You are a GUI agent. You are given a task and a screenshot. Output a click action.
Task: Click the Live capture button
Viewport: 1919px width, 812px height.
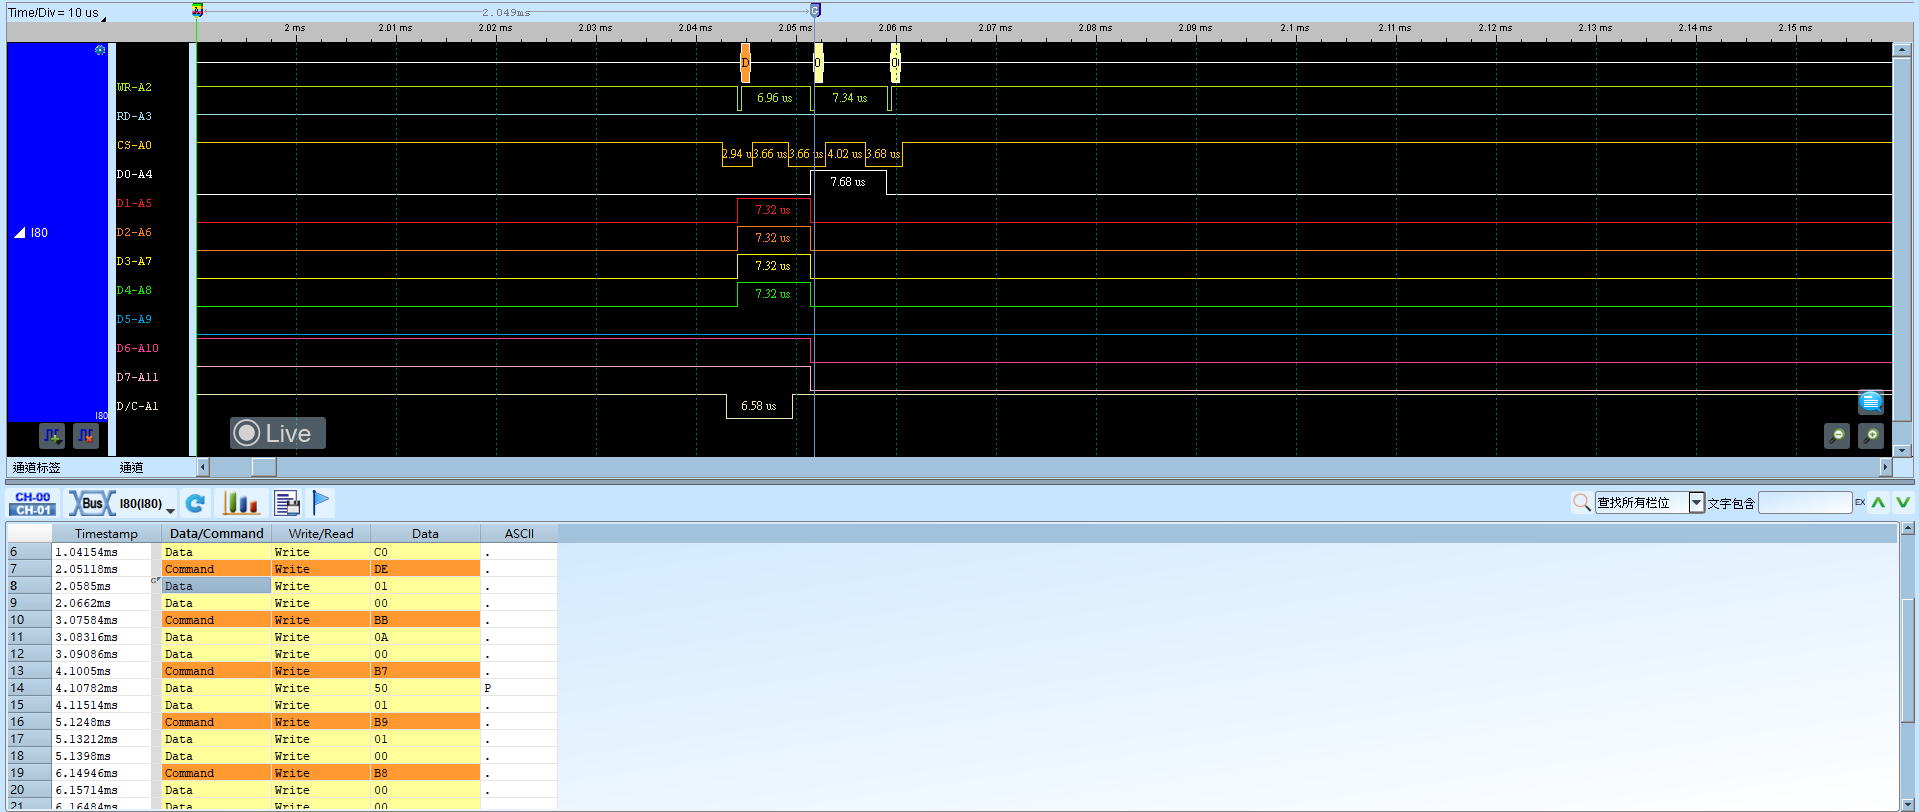coord(278,433)
